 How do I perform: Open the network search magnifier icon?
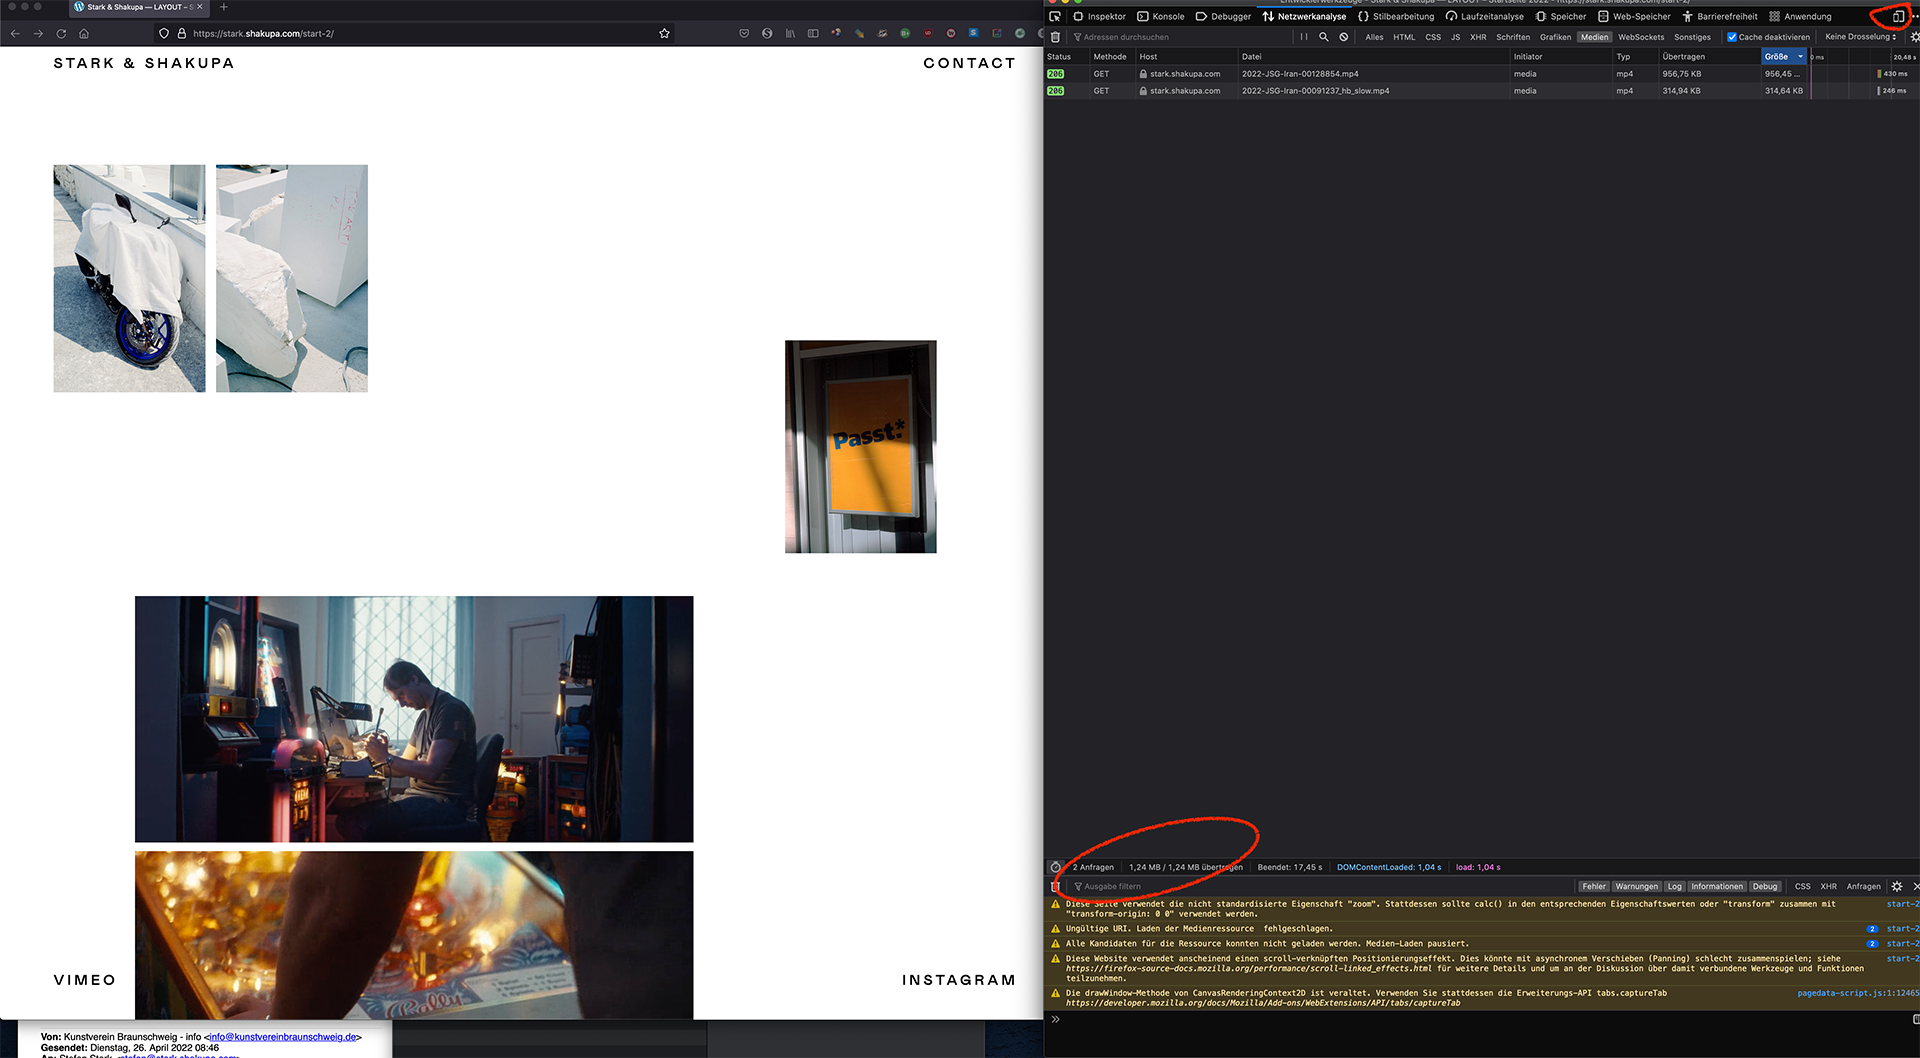tap(1324, 37)
